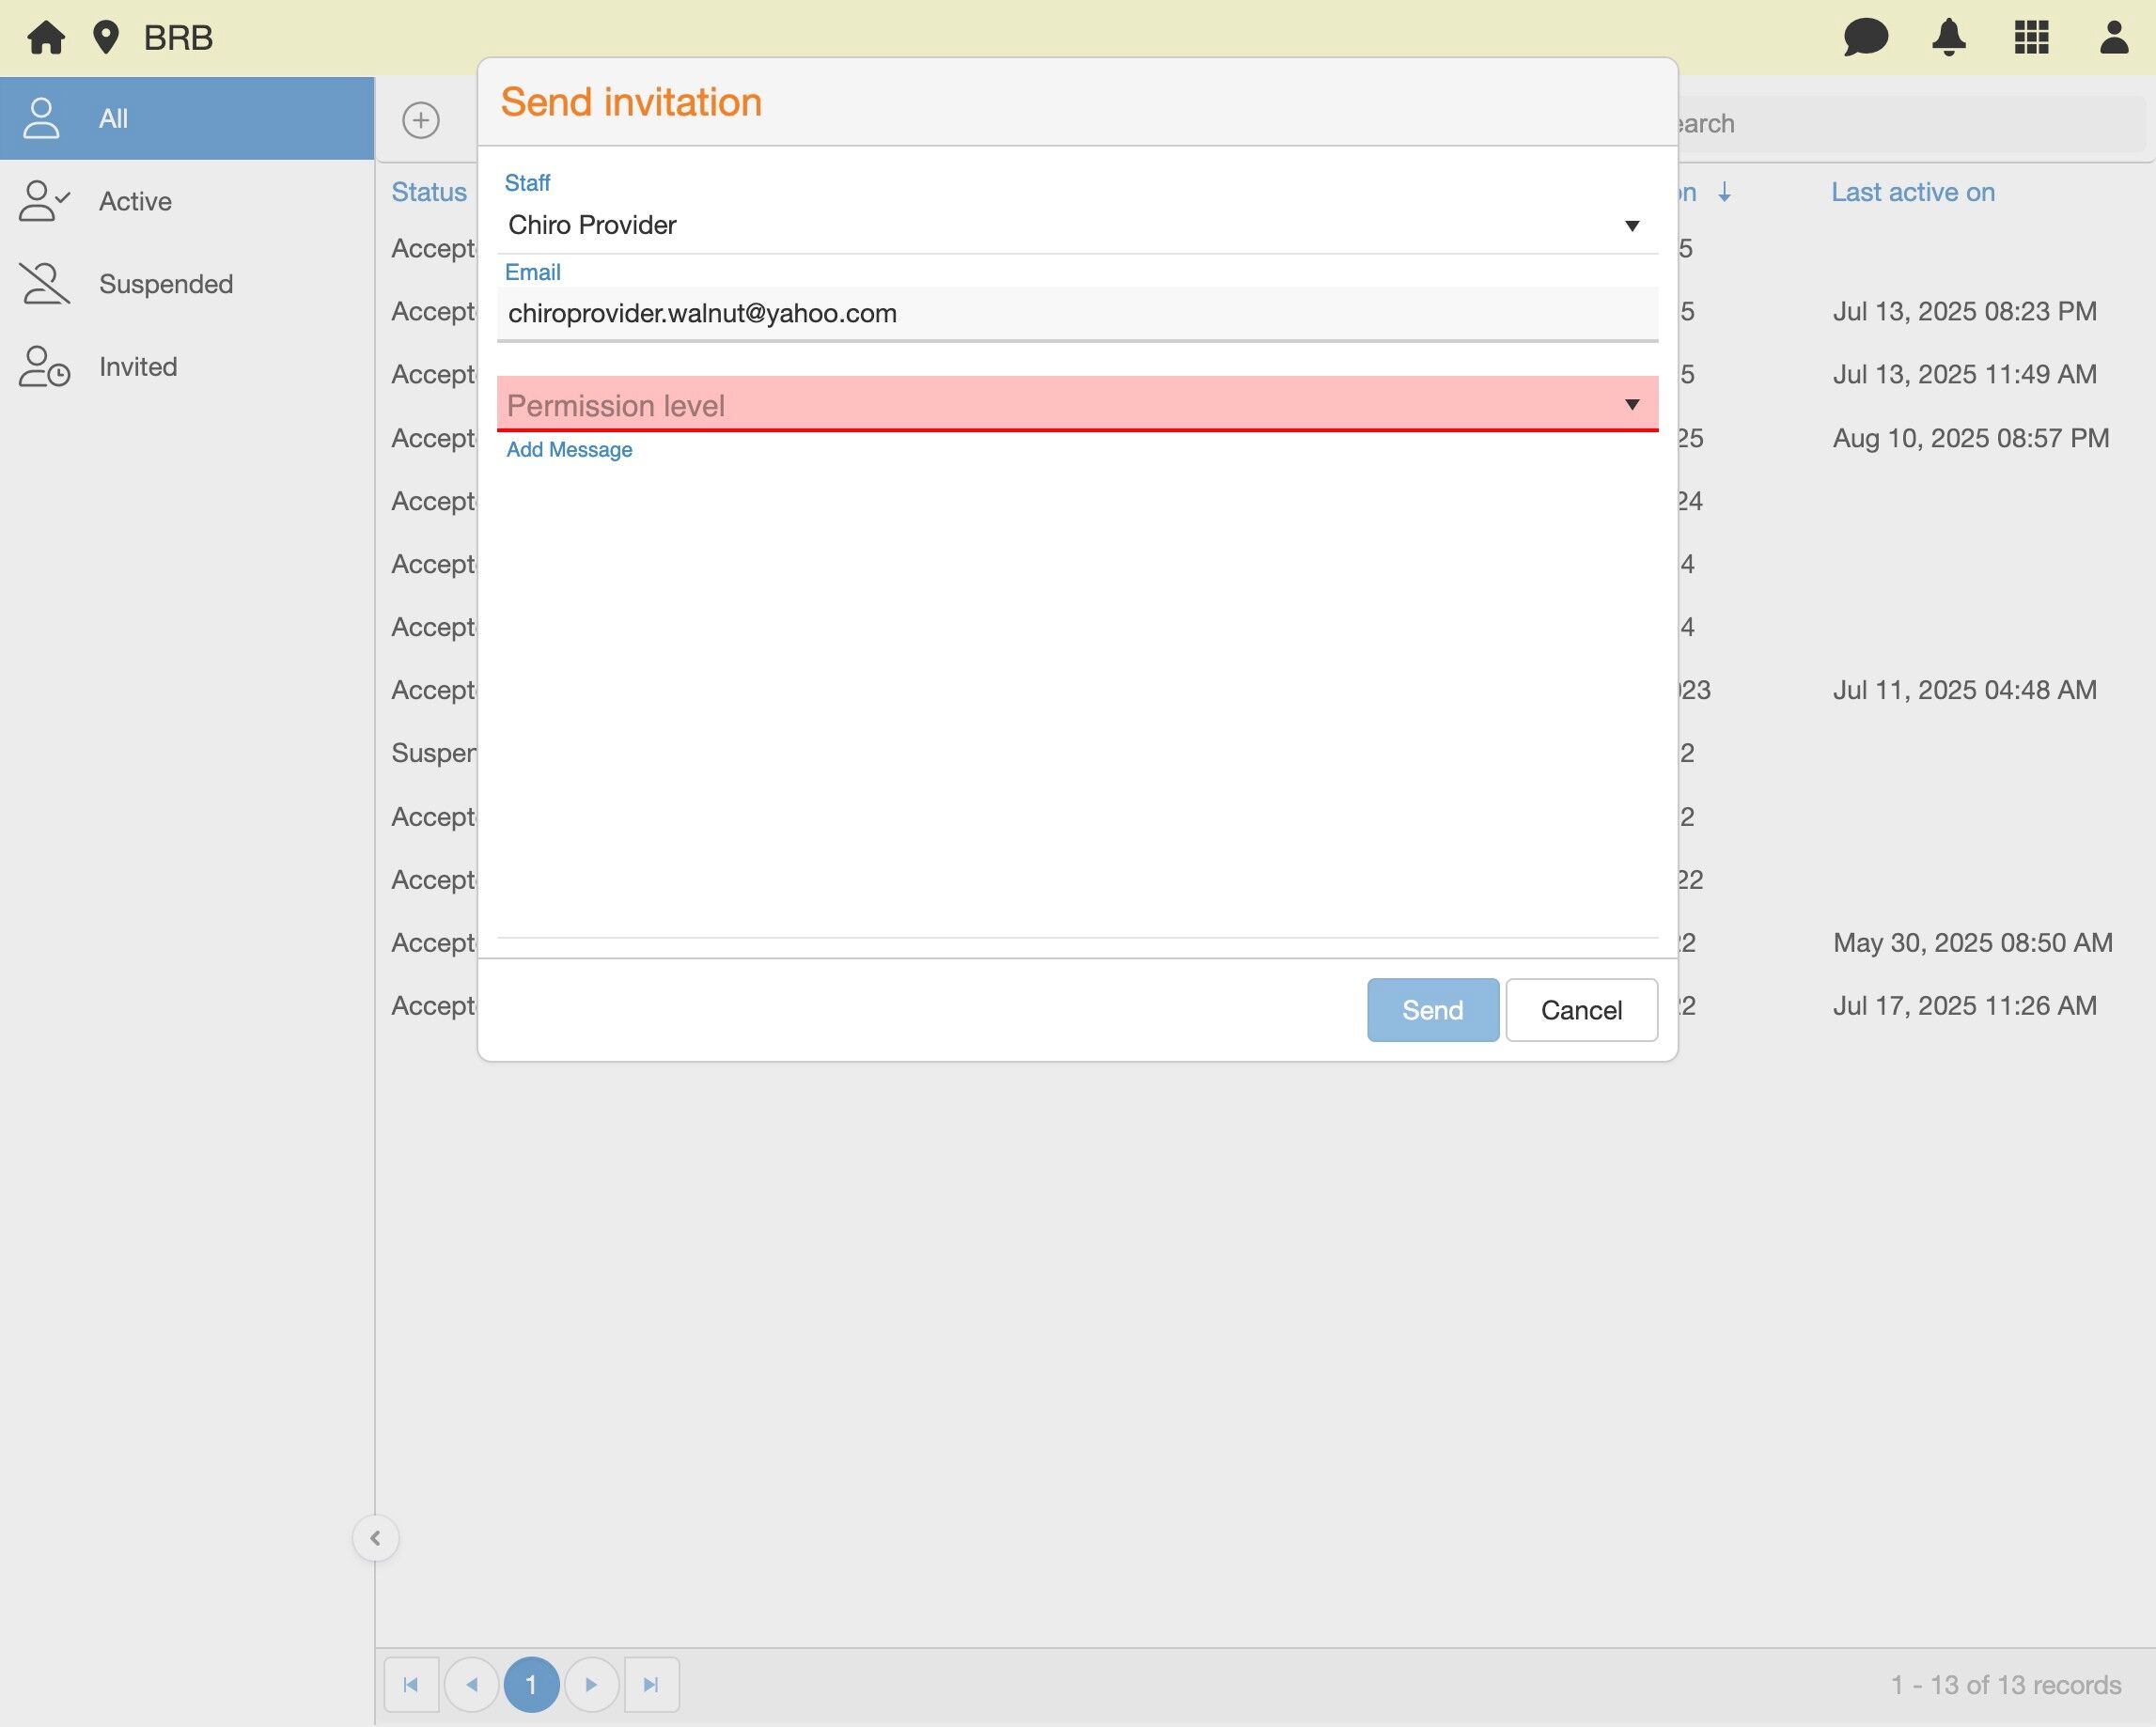
Task: Sort by Last active on column
Action: point(1912,192)
